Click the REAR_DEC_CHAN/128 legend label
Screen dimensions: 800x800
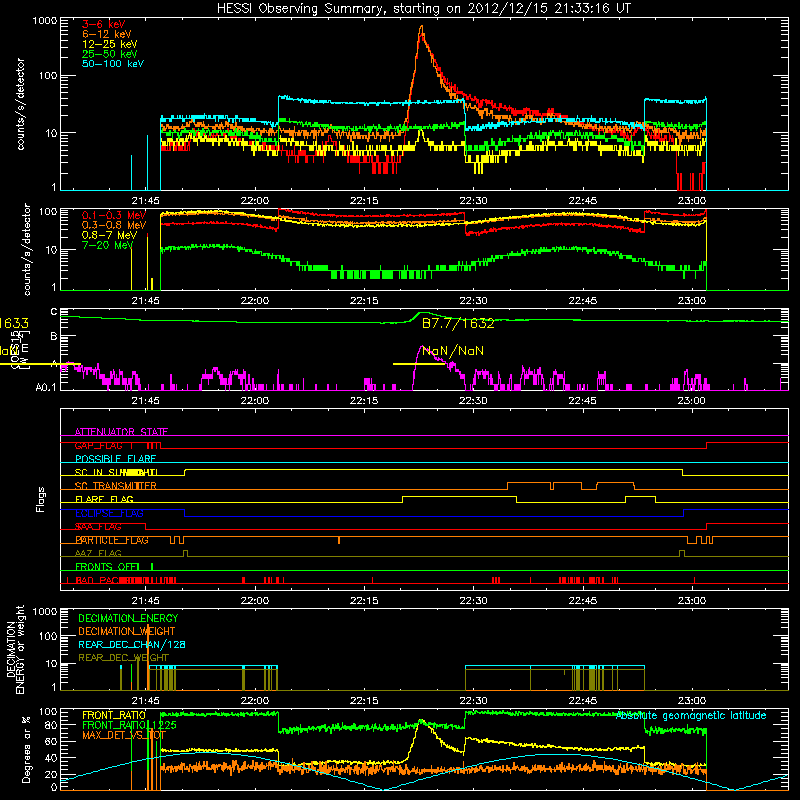pyautogui.click(x=132, y=645)
